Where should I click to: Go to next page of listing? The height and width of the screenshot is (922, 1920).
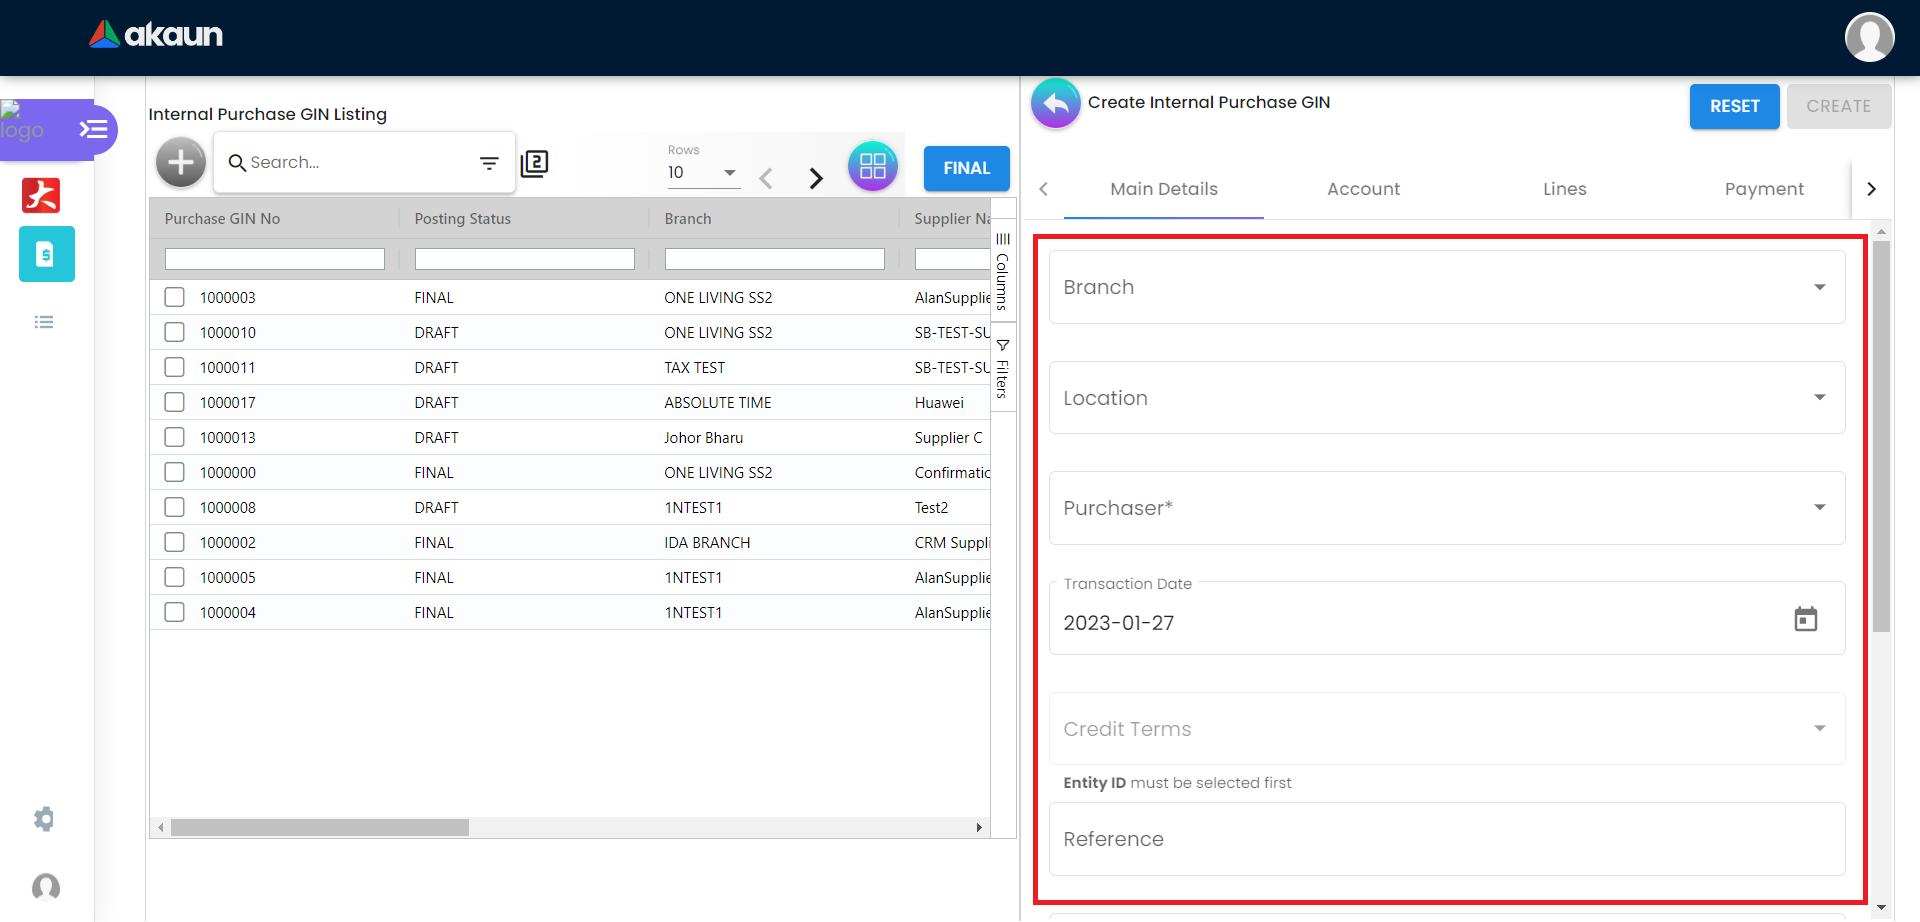[816, 178]
